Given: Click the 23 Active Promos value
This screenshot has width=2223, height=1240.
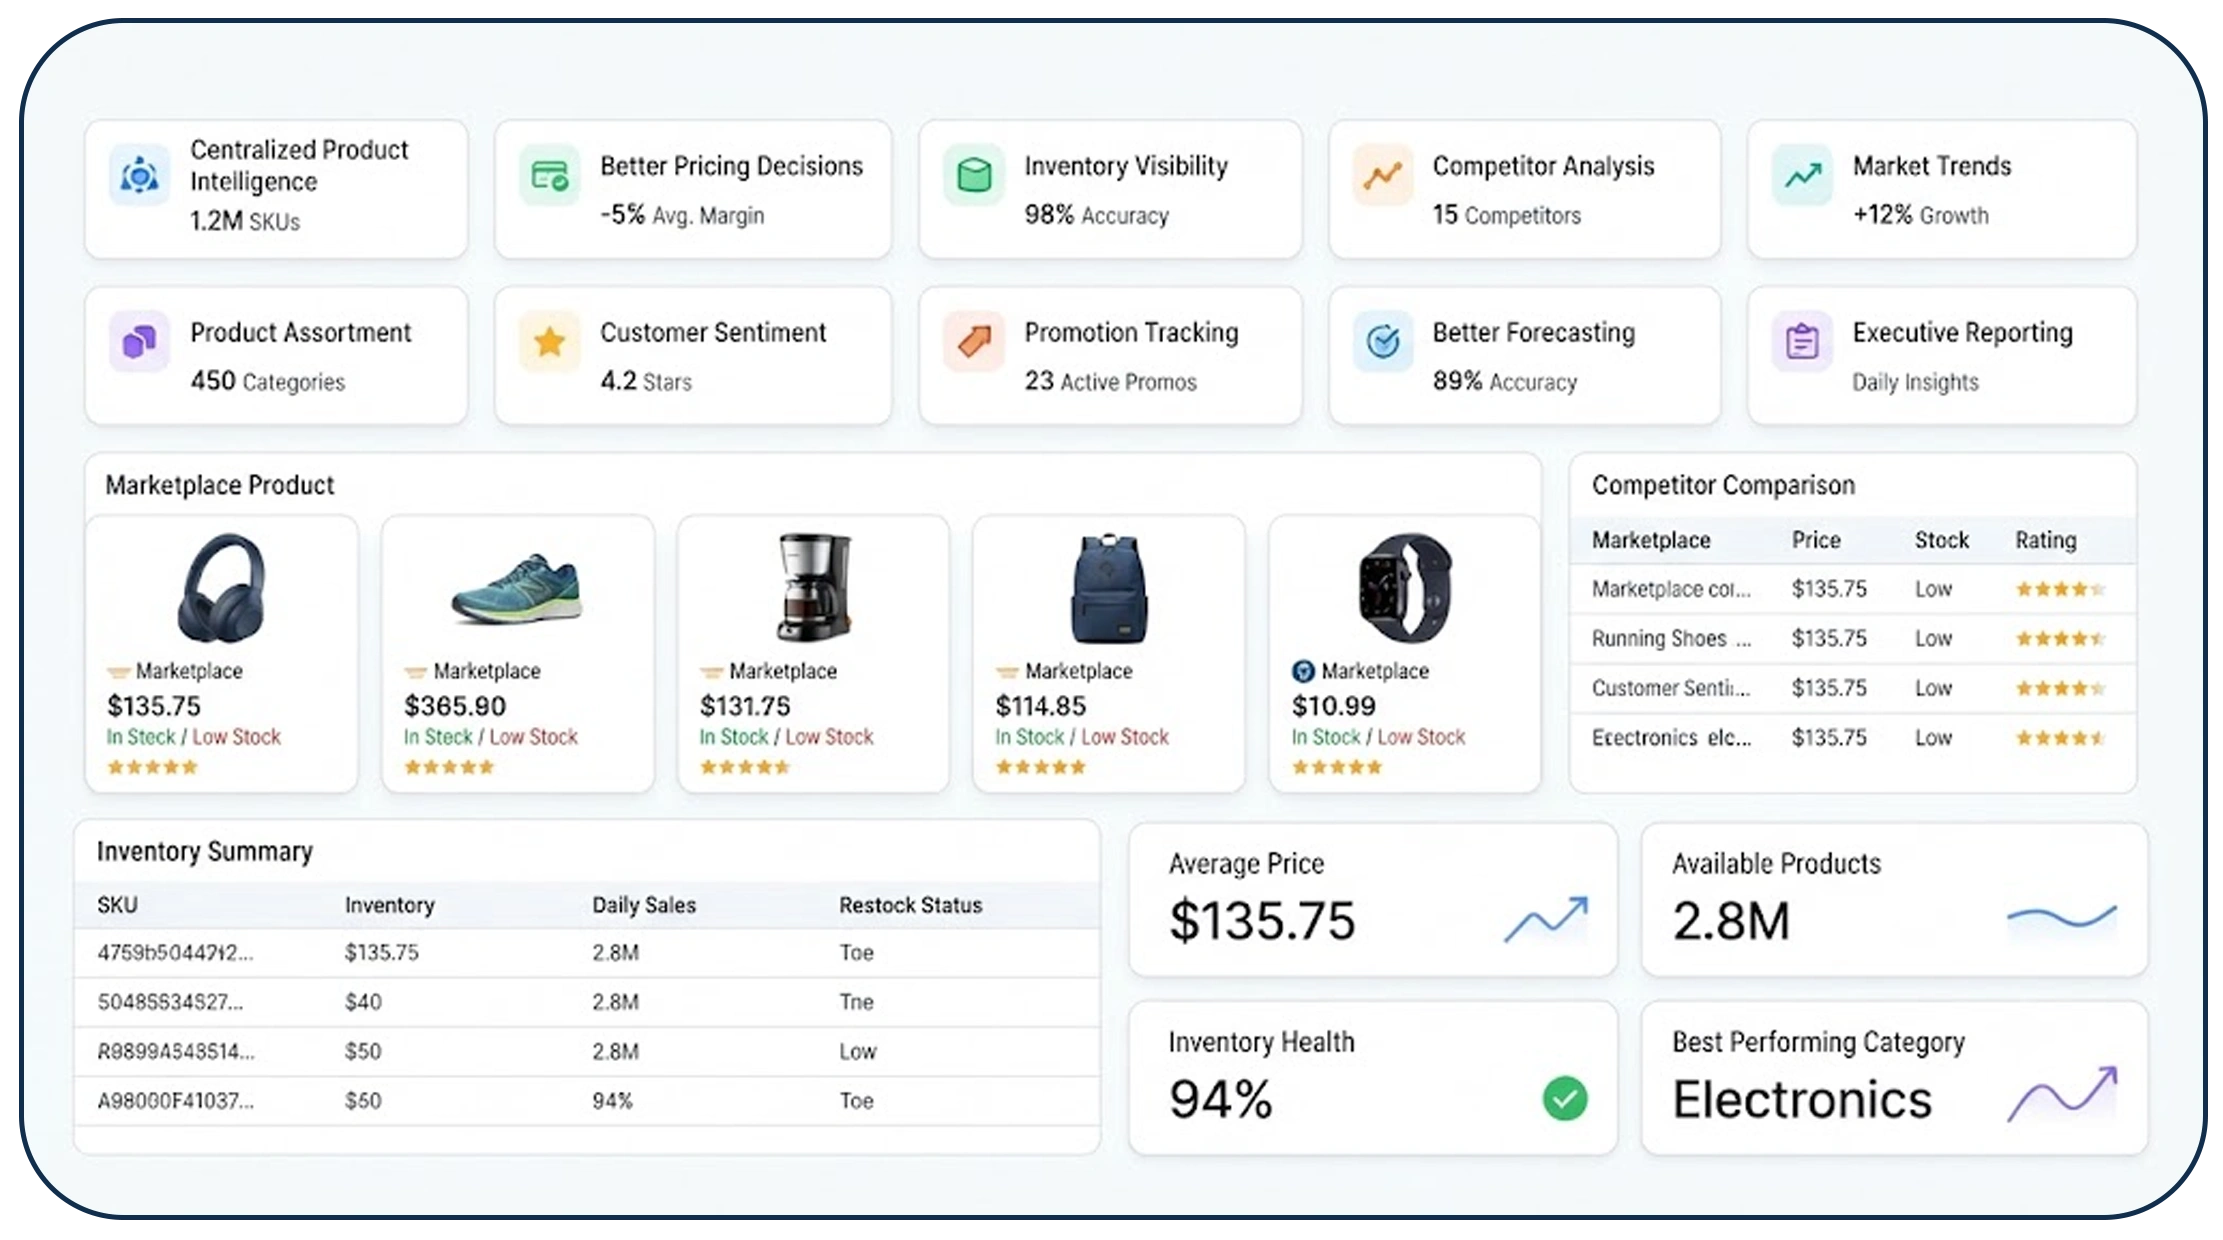Looking at the screenshot, I should pyautogui.click(x=1110, y=381).
